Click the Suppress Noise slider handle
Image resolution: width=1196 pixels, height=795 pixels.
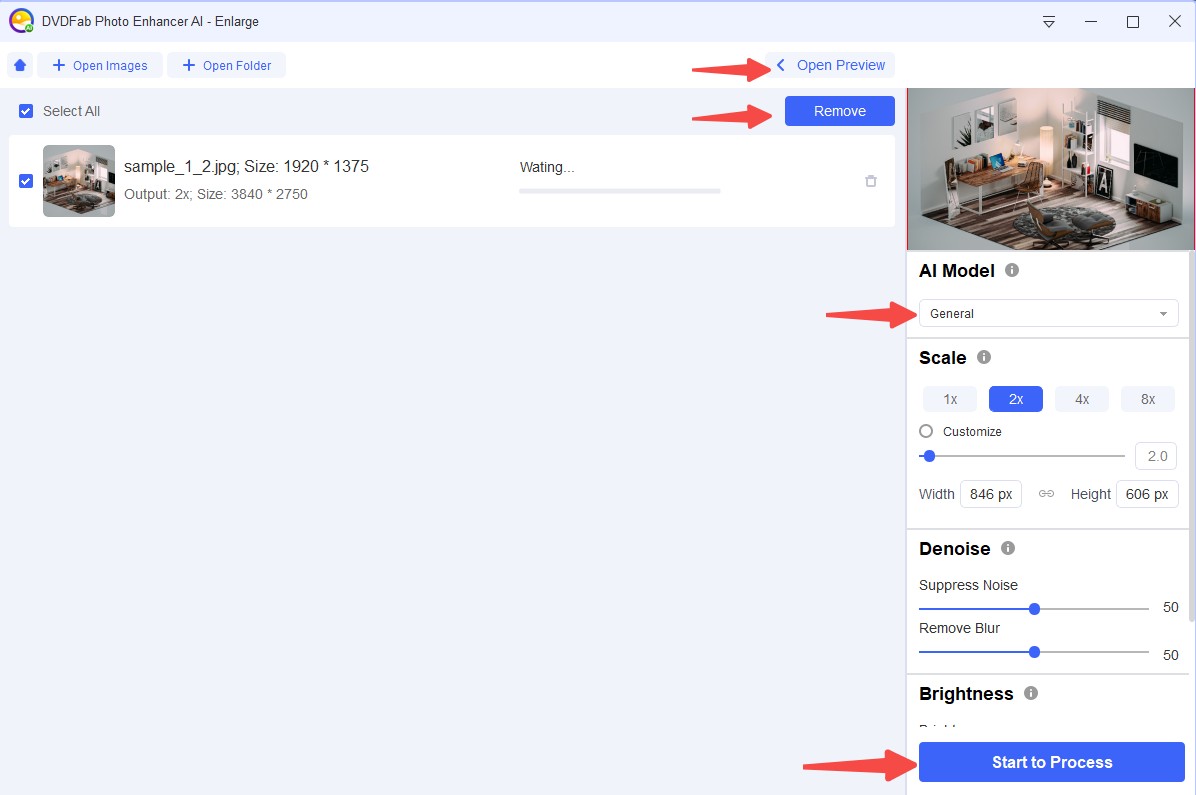pyautogui.click(x=1034, y=608)
